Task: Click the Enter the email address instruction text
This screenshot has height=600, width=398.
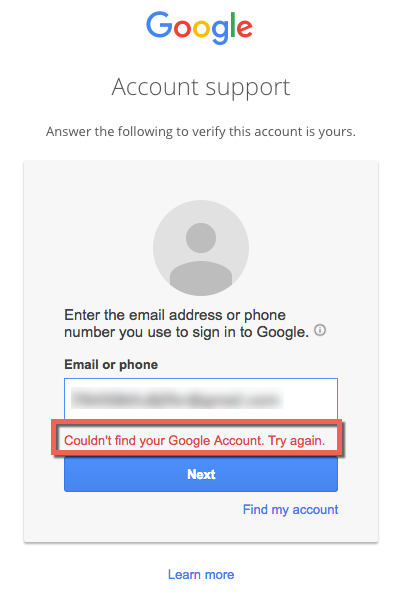Action: tap(186, 324)
